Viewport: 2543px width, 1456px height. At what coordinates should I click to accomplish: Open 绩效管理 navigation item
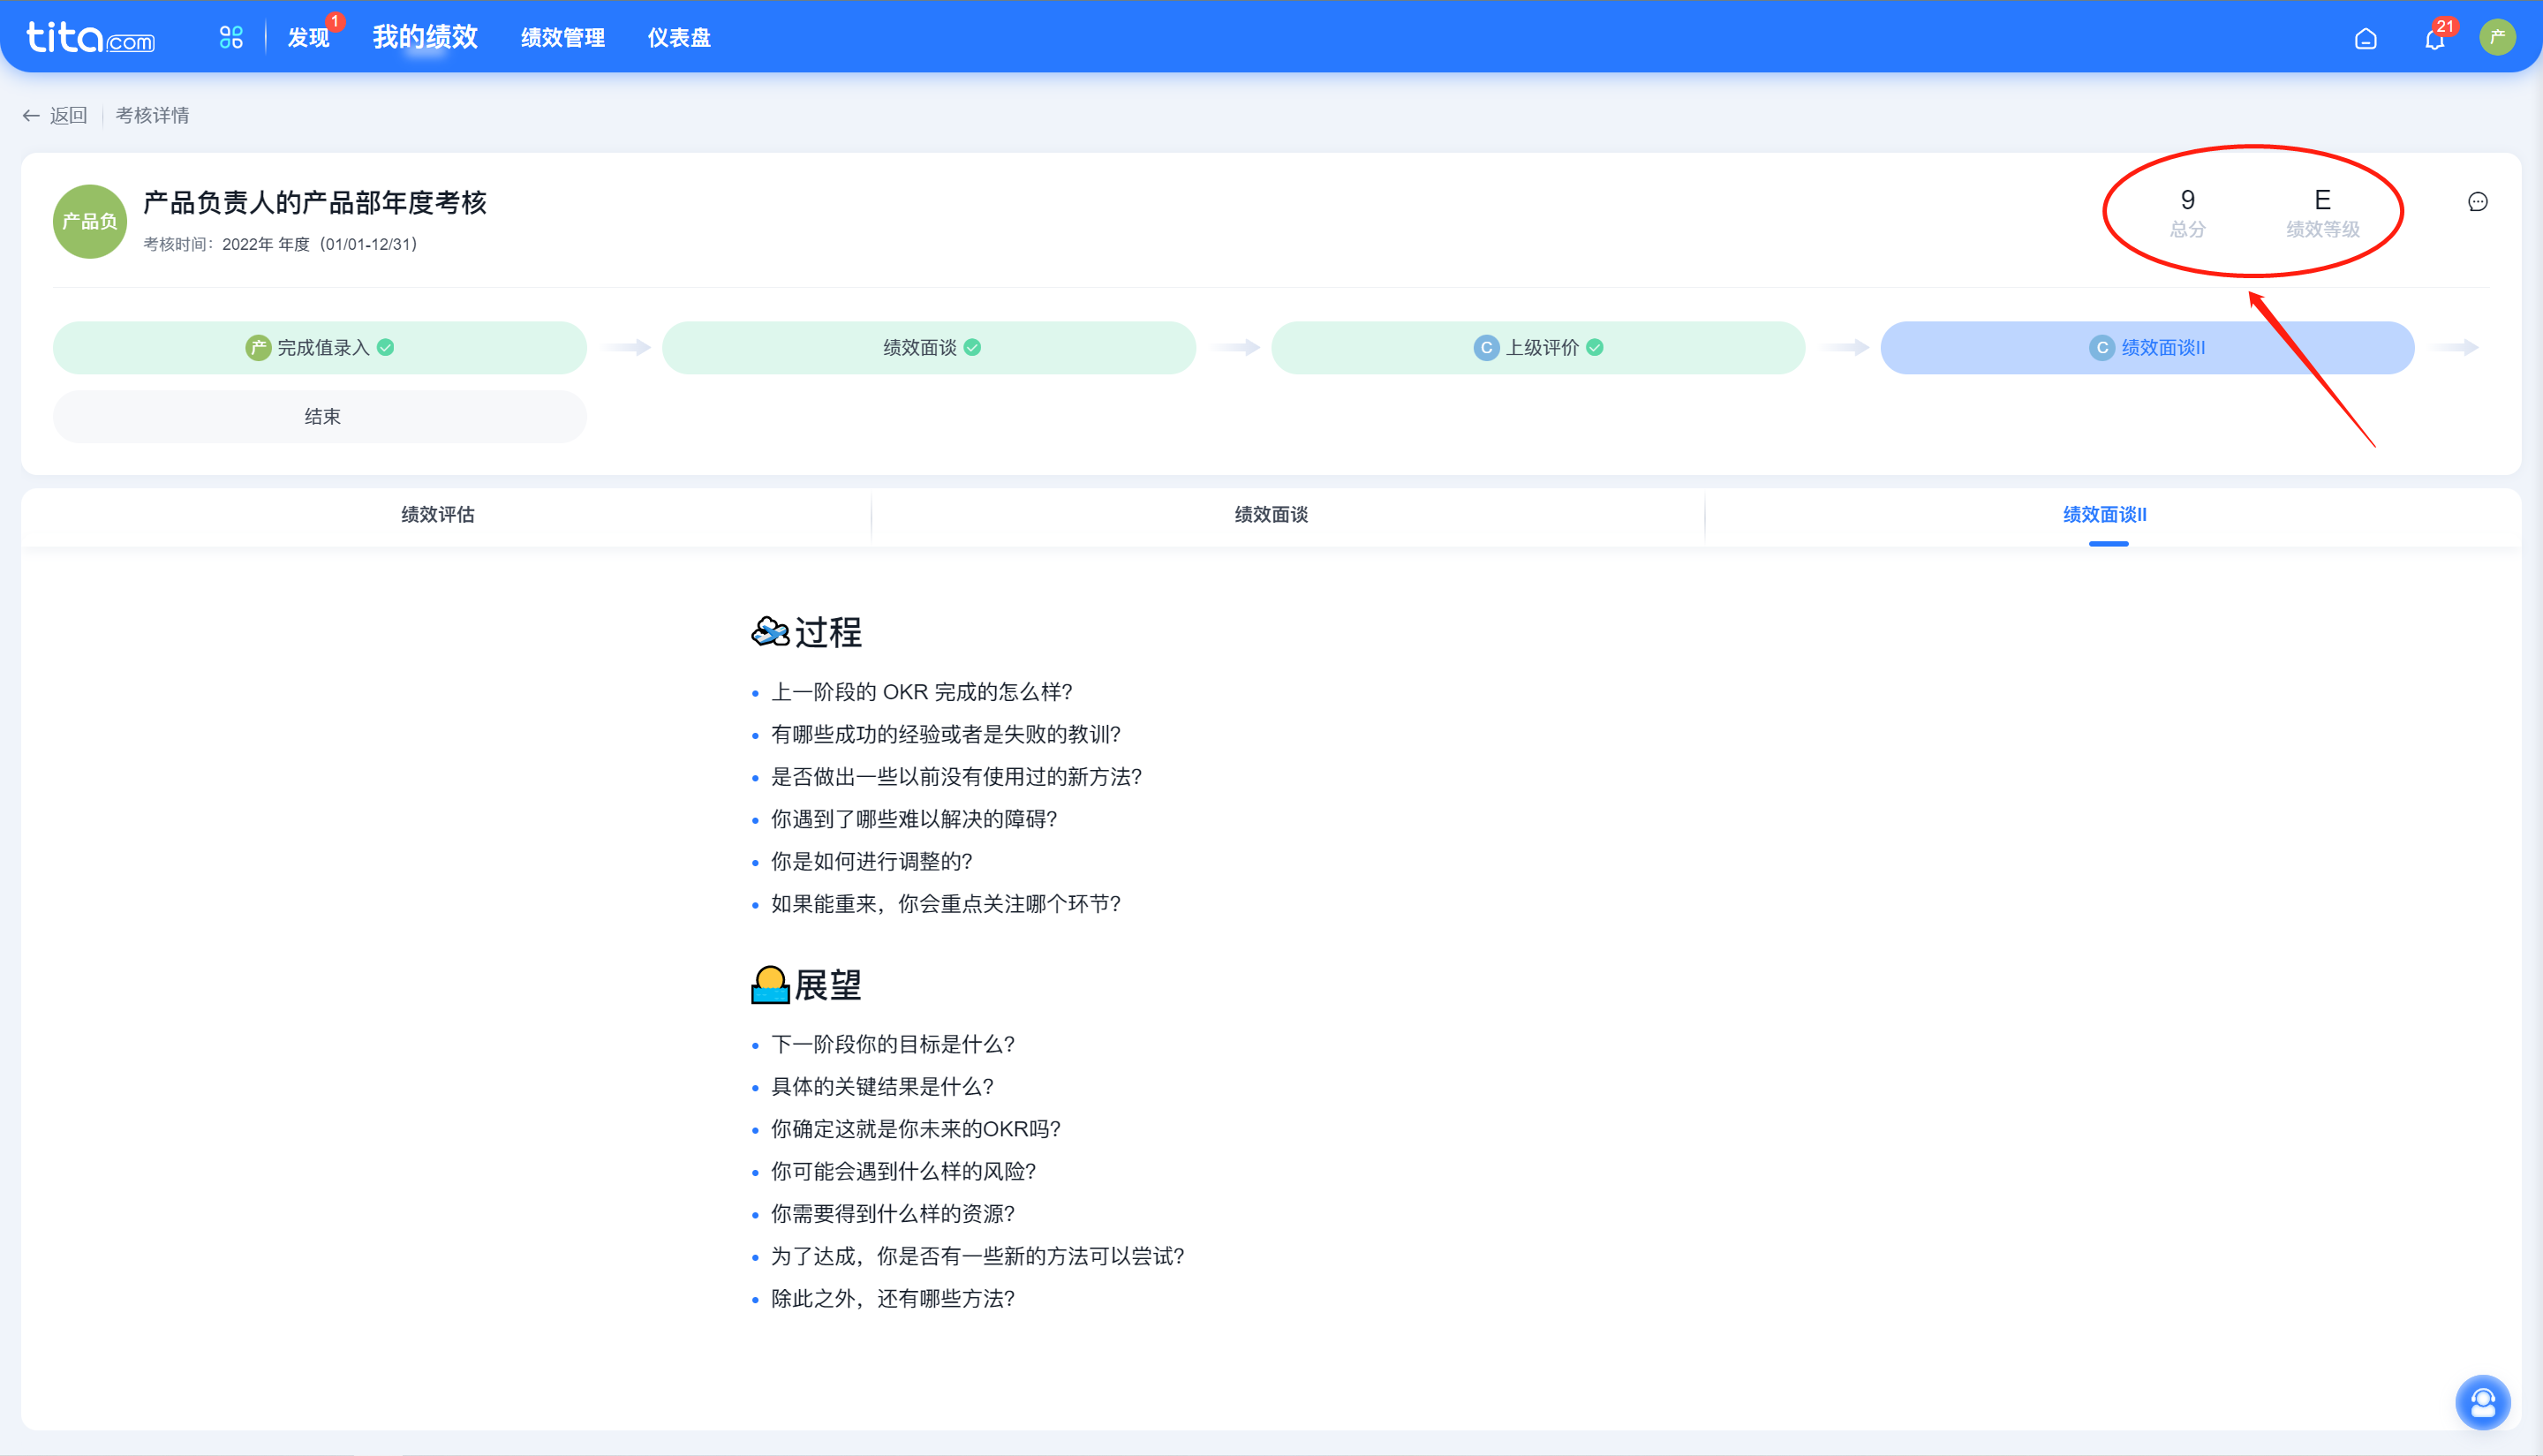562,37
